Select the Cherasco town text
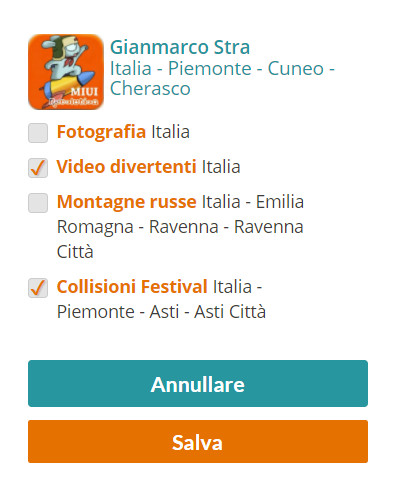 (x=150, y=89)
